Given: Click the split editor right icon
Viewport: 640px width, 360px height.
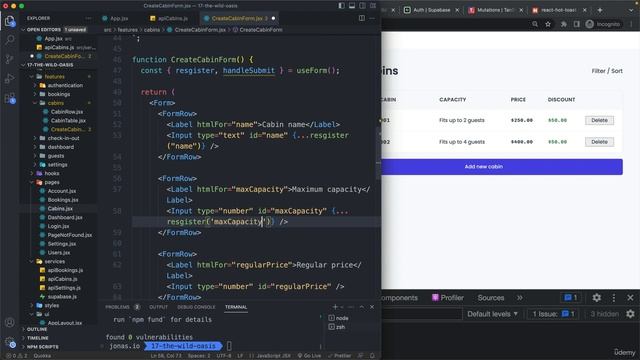Looking at the screenshot, I should coord(362,18).
